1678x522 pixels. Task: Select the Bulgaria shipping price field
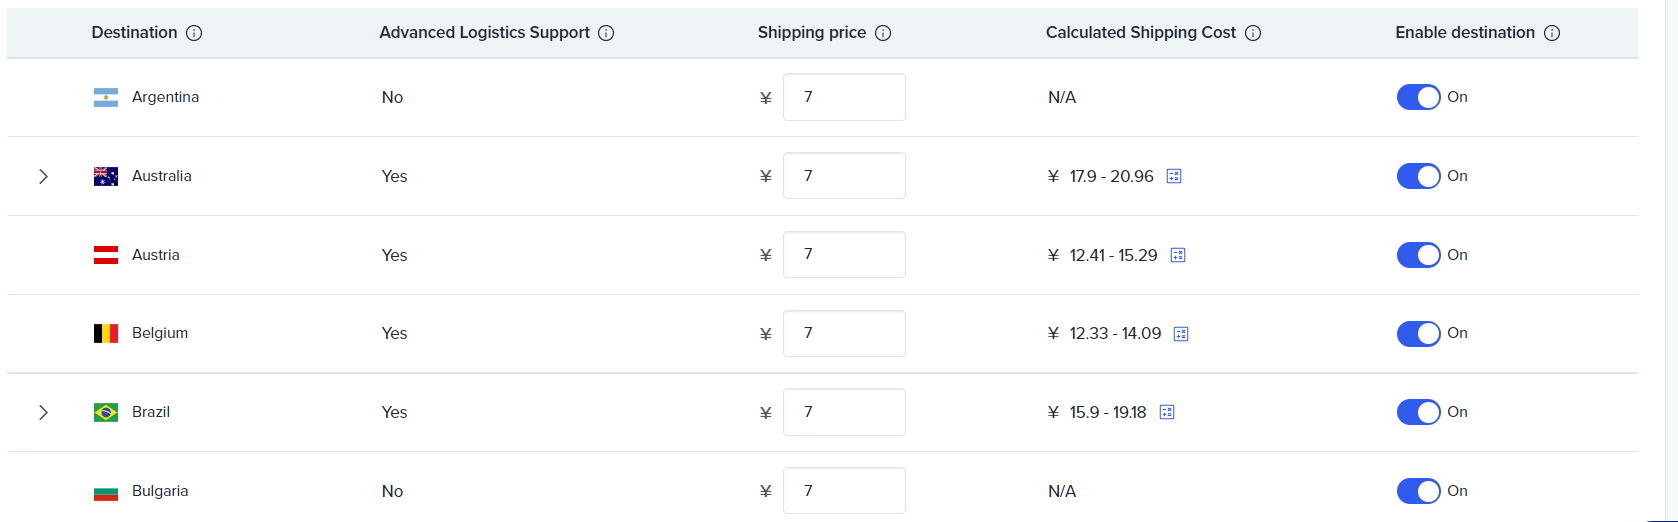844,491
